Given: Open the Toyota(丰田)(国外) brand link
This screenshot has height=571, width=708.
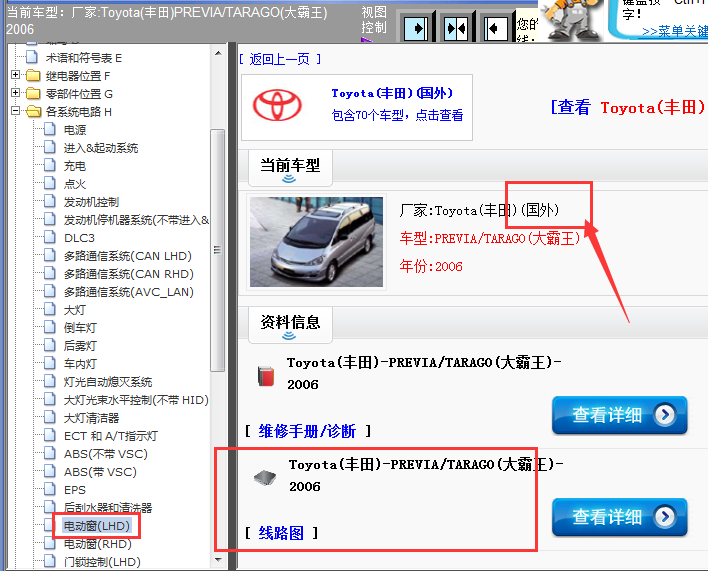Looking at the screenshot, I should (392, 93).
